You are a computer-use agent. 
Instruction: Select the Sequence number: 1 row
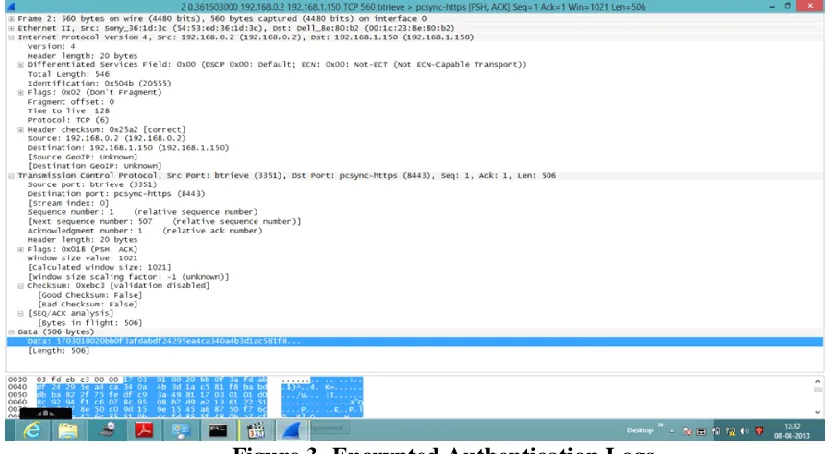[143, 212]
